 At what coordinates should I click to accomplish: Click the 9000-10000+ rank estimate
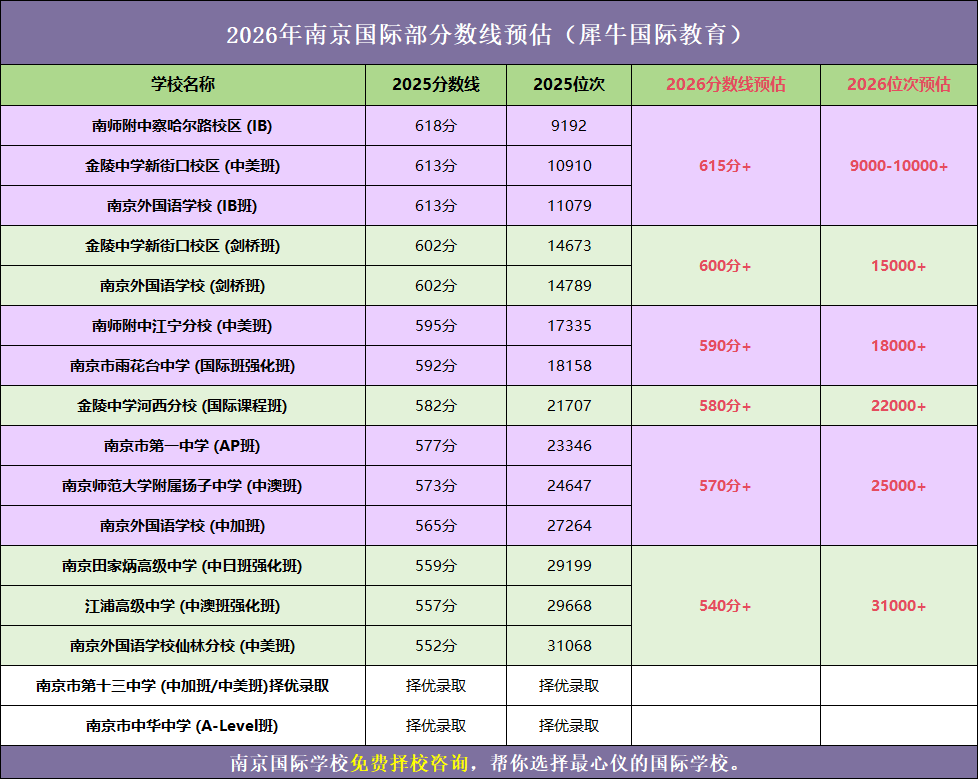pyautogui.click(x=899, y=166)
